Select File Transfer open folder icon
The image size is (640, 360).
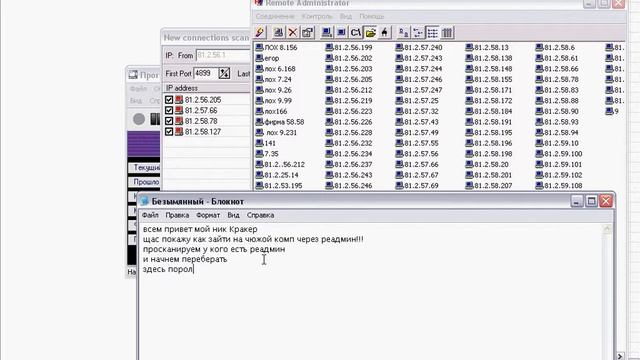(371, 32)
